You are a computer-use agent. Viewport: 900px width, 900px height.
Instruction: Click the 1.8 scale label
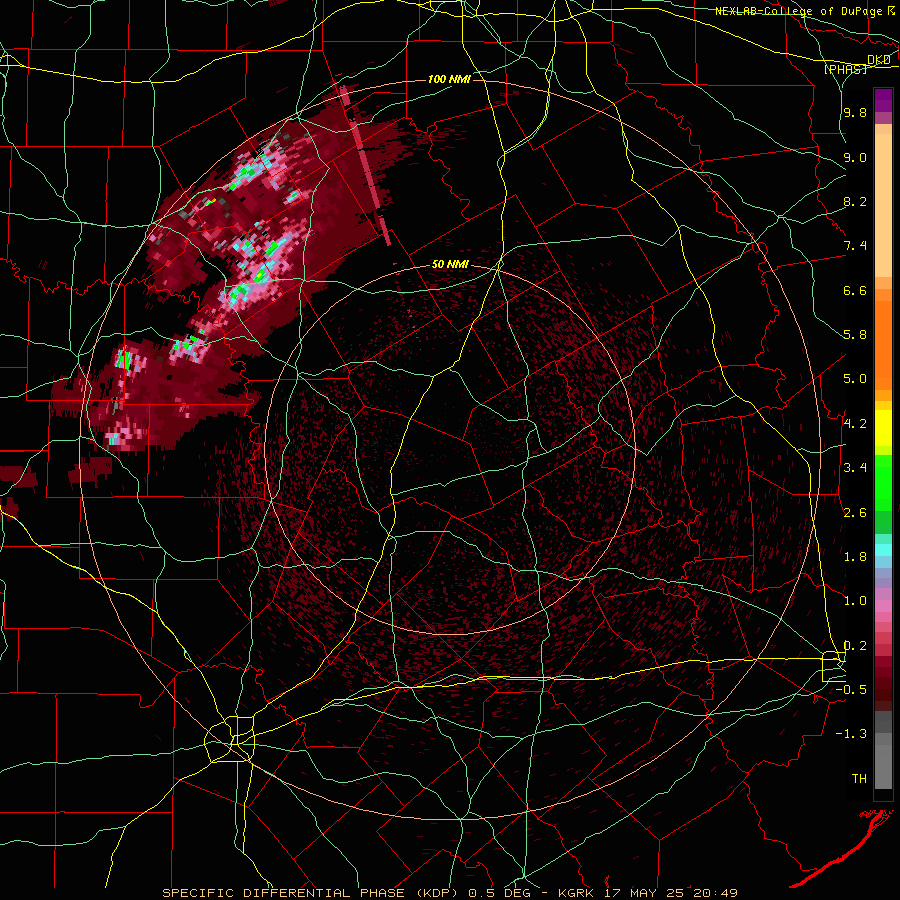[x=855, y=557]
